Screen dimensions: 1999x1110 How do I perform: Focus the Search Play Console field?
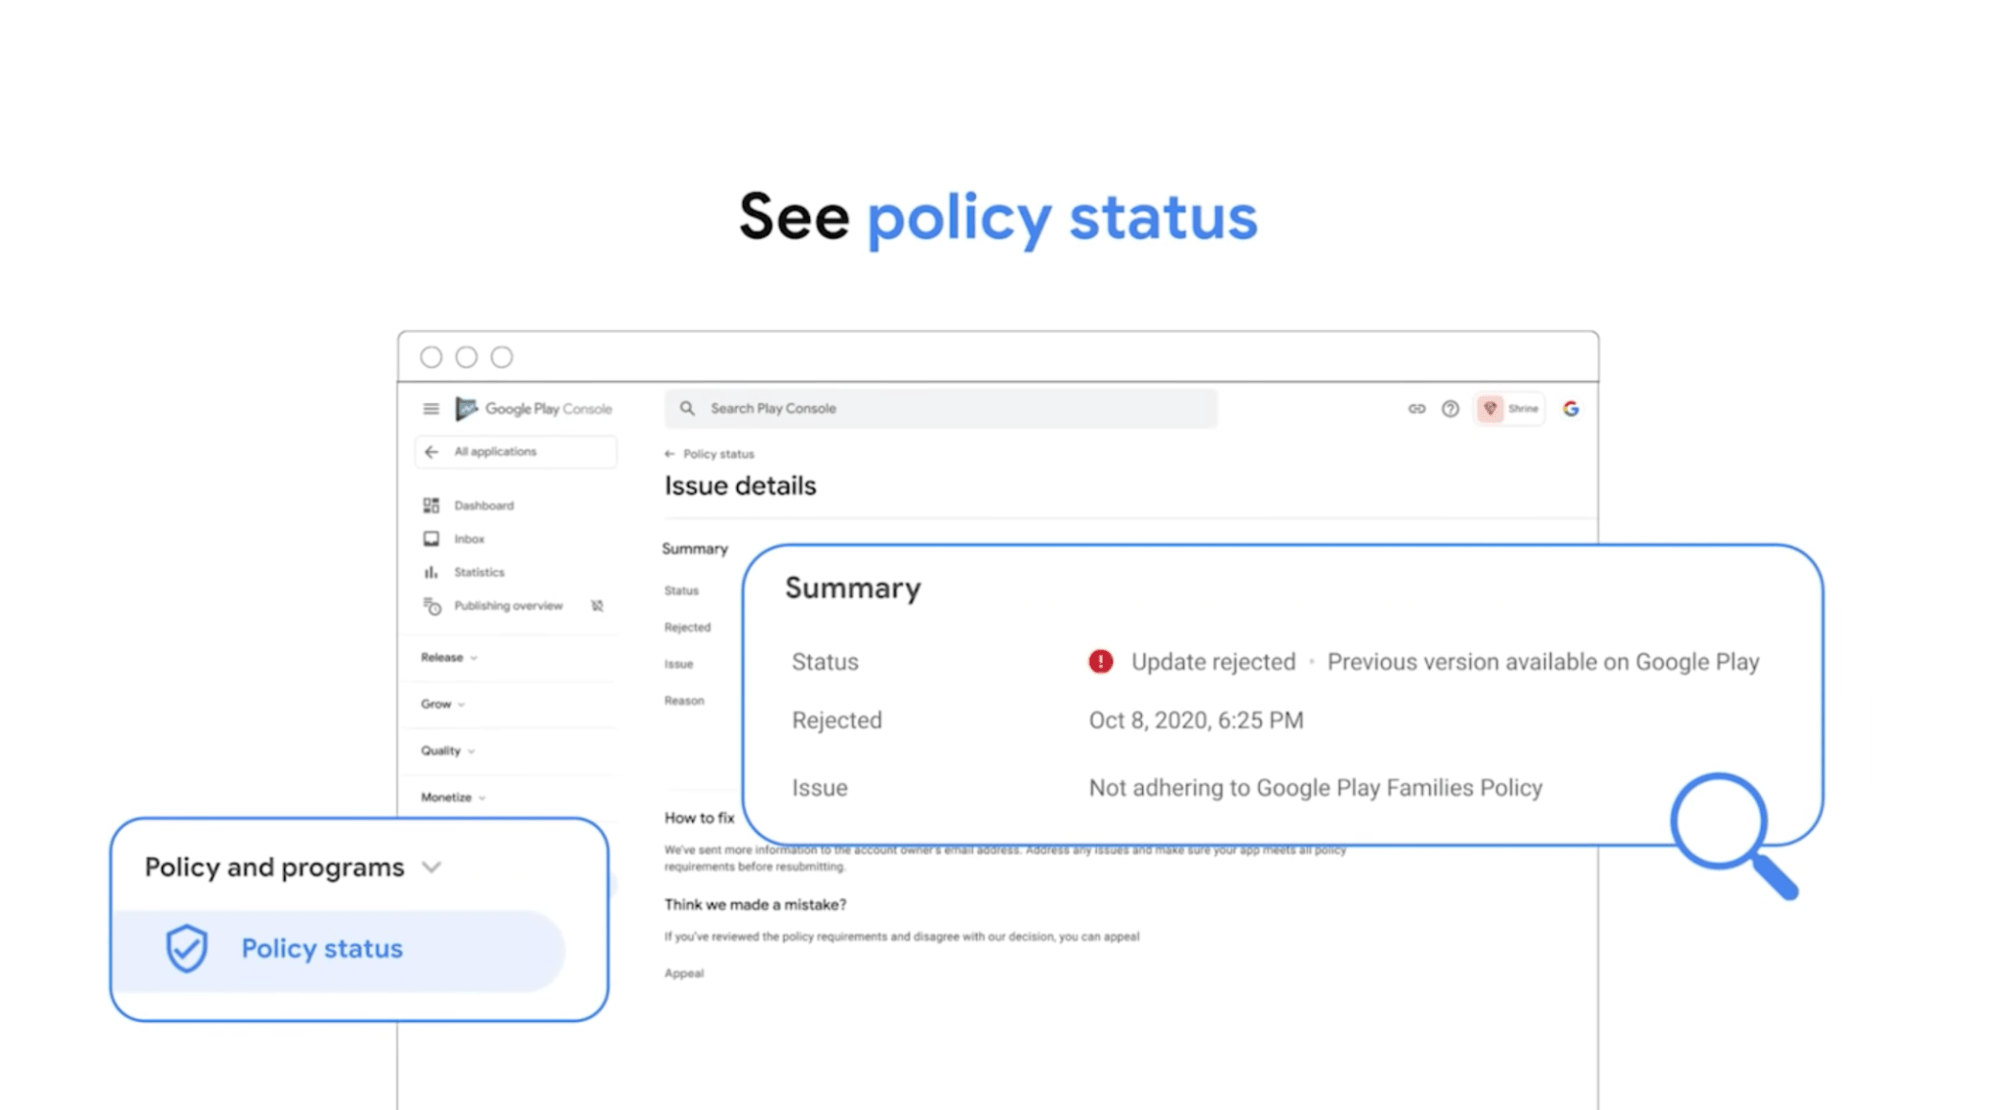(x=941, y=408)
